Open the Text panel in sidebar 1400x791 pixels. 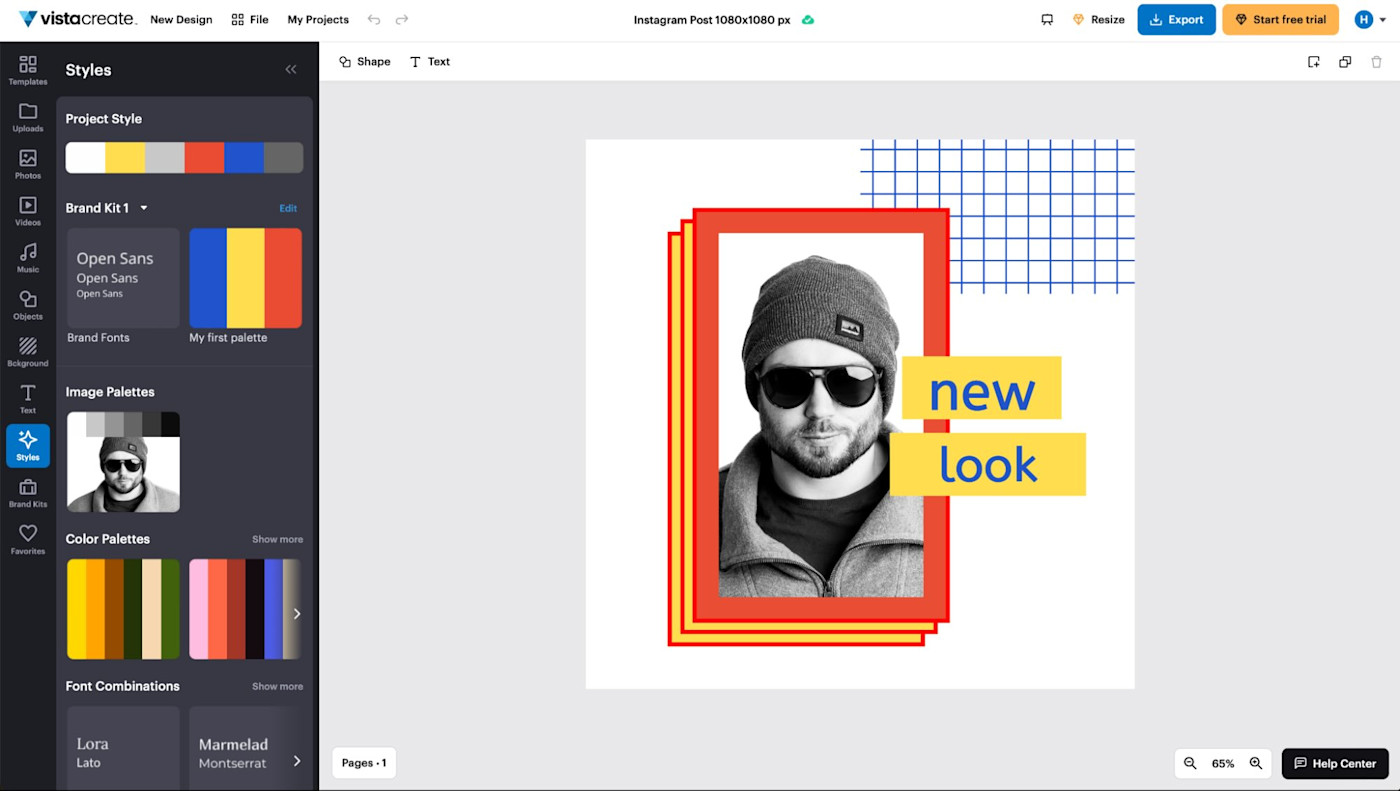tap(28, 399)
